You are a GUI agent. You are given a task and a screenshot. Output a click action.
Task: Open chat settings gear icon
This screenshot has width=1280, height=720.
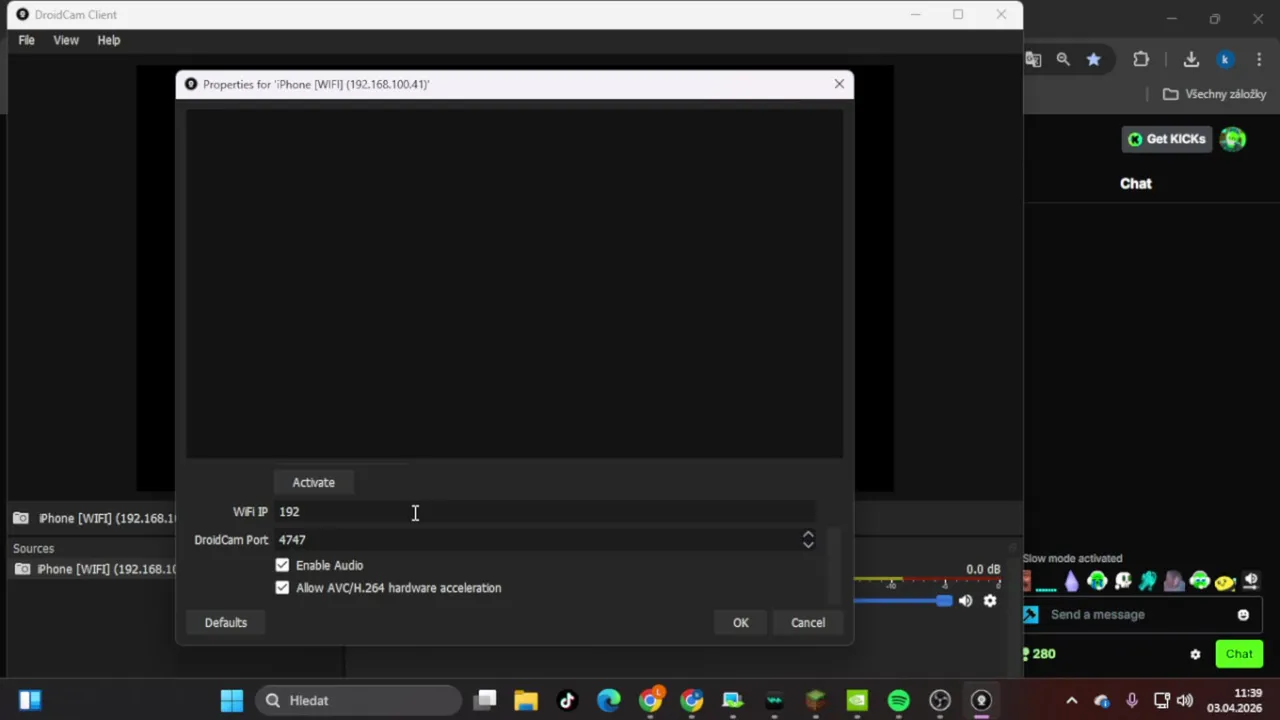pos(1195,654)
